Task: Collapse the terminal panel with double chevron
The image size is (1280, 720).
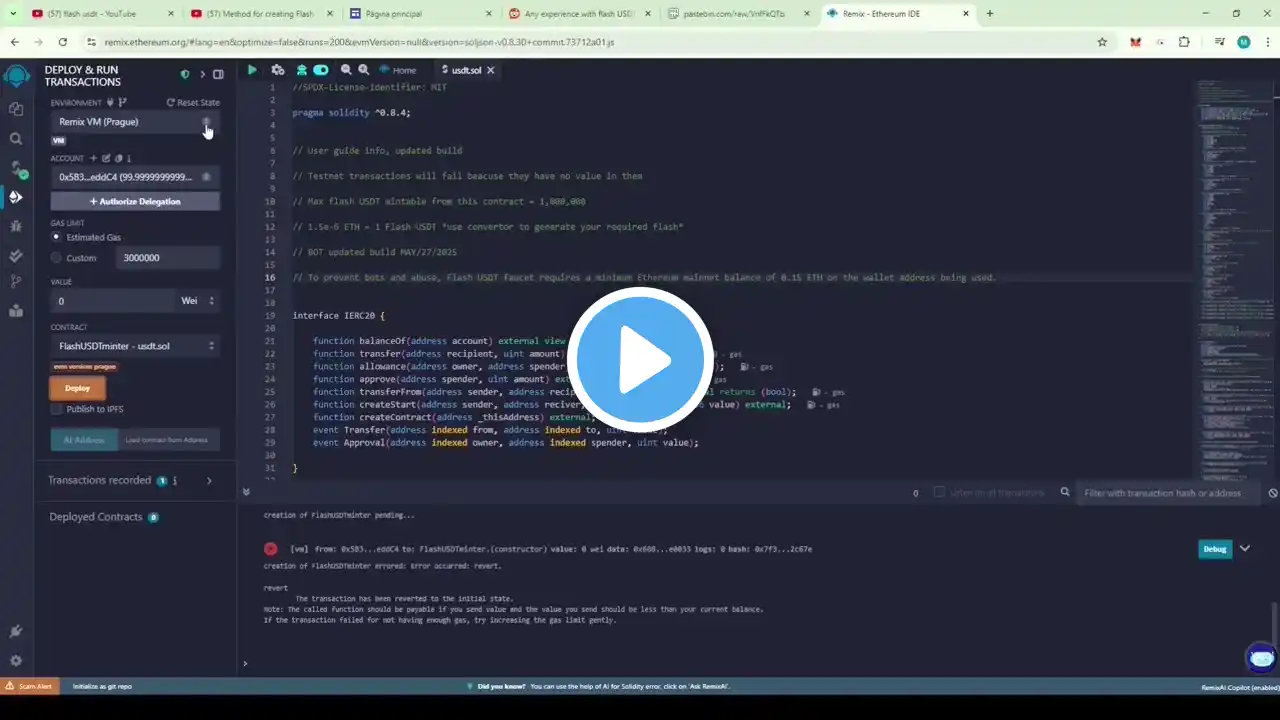Action: (246, 492)
